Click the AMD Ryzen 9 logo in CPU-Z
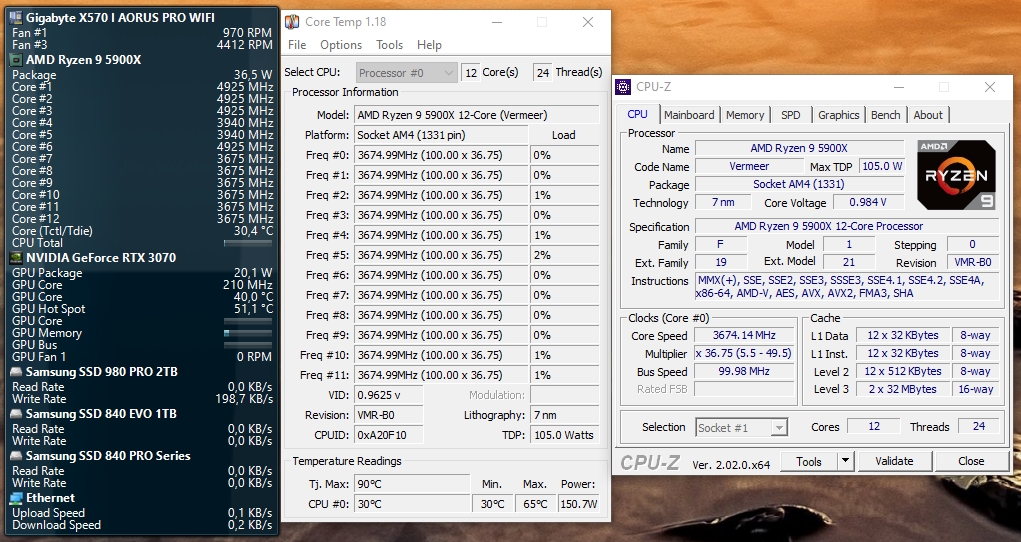The height and width of the screenshot is (542, 1021). pyautogui.click(x=957, y=174)
